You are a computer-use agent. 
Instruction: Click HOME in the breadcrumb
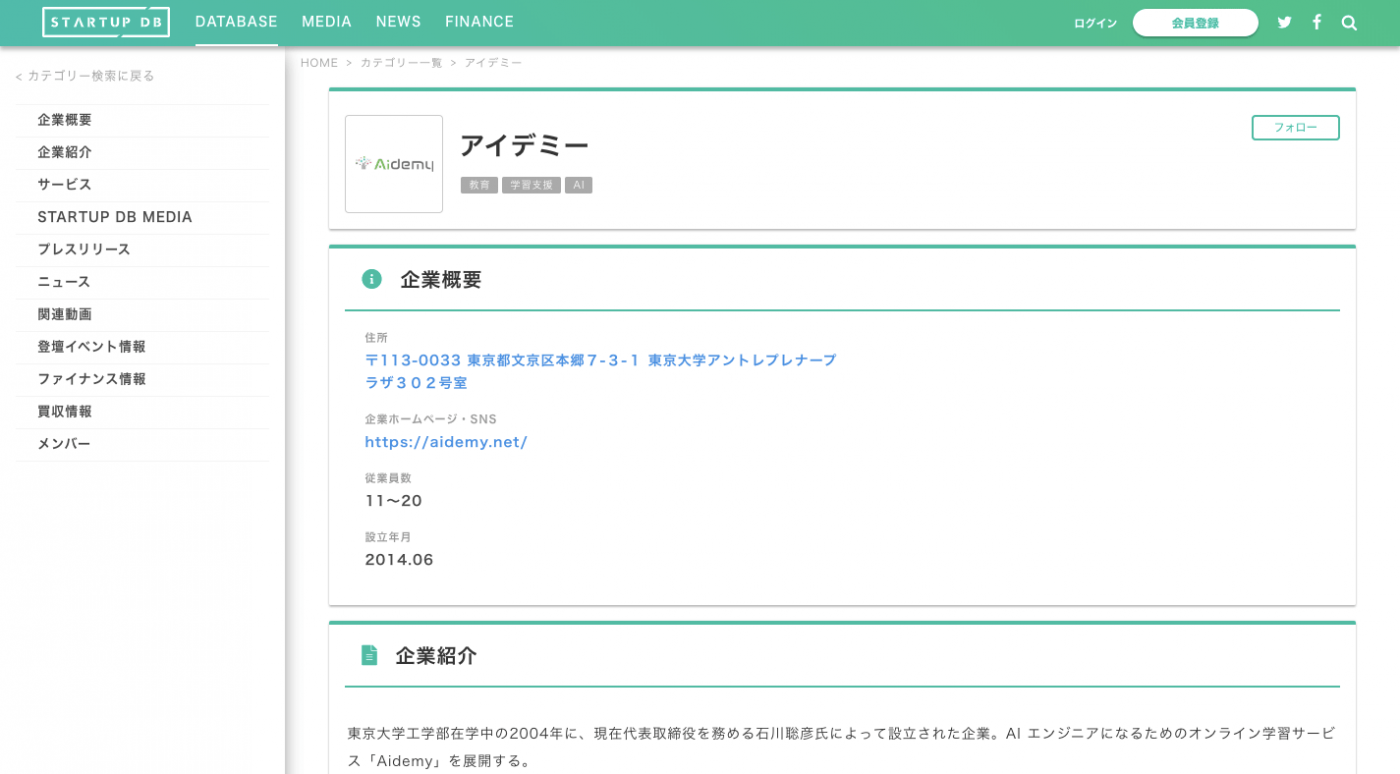click(x=319, y=63)
